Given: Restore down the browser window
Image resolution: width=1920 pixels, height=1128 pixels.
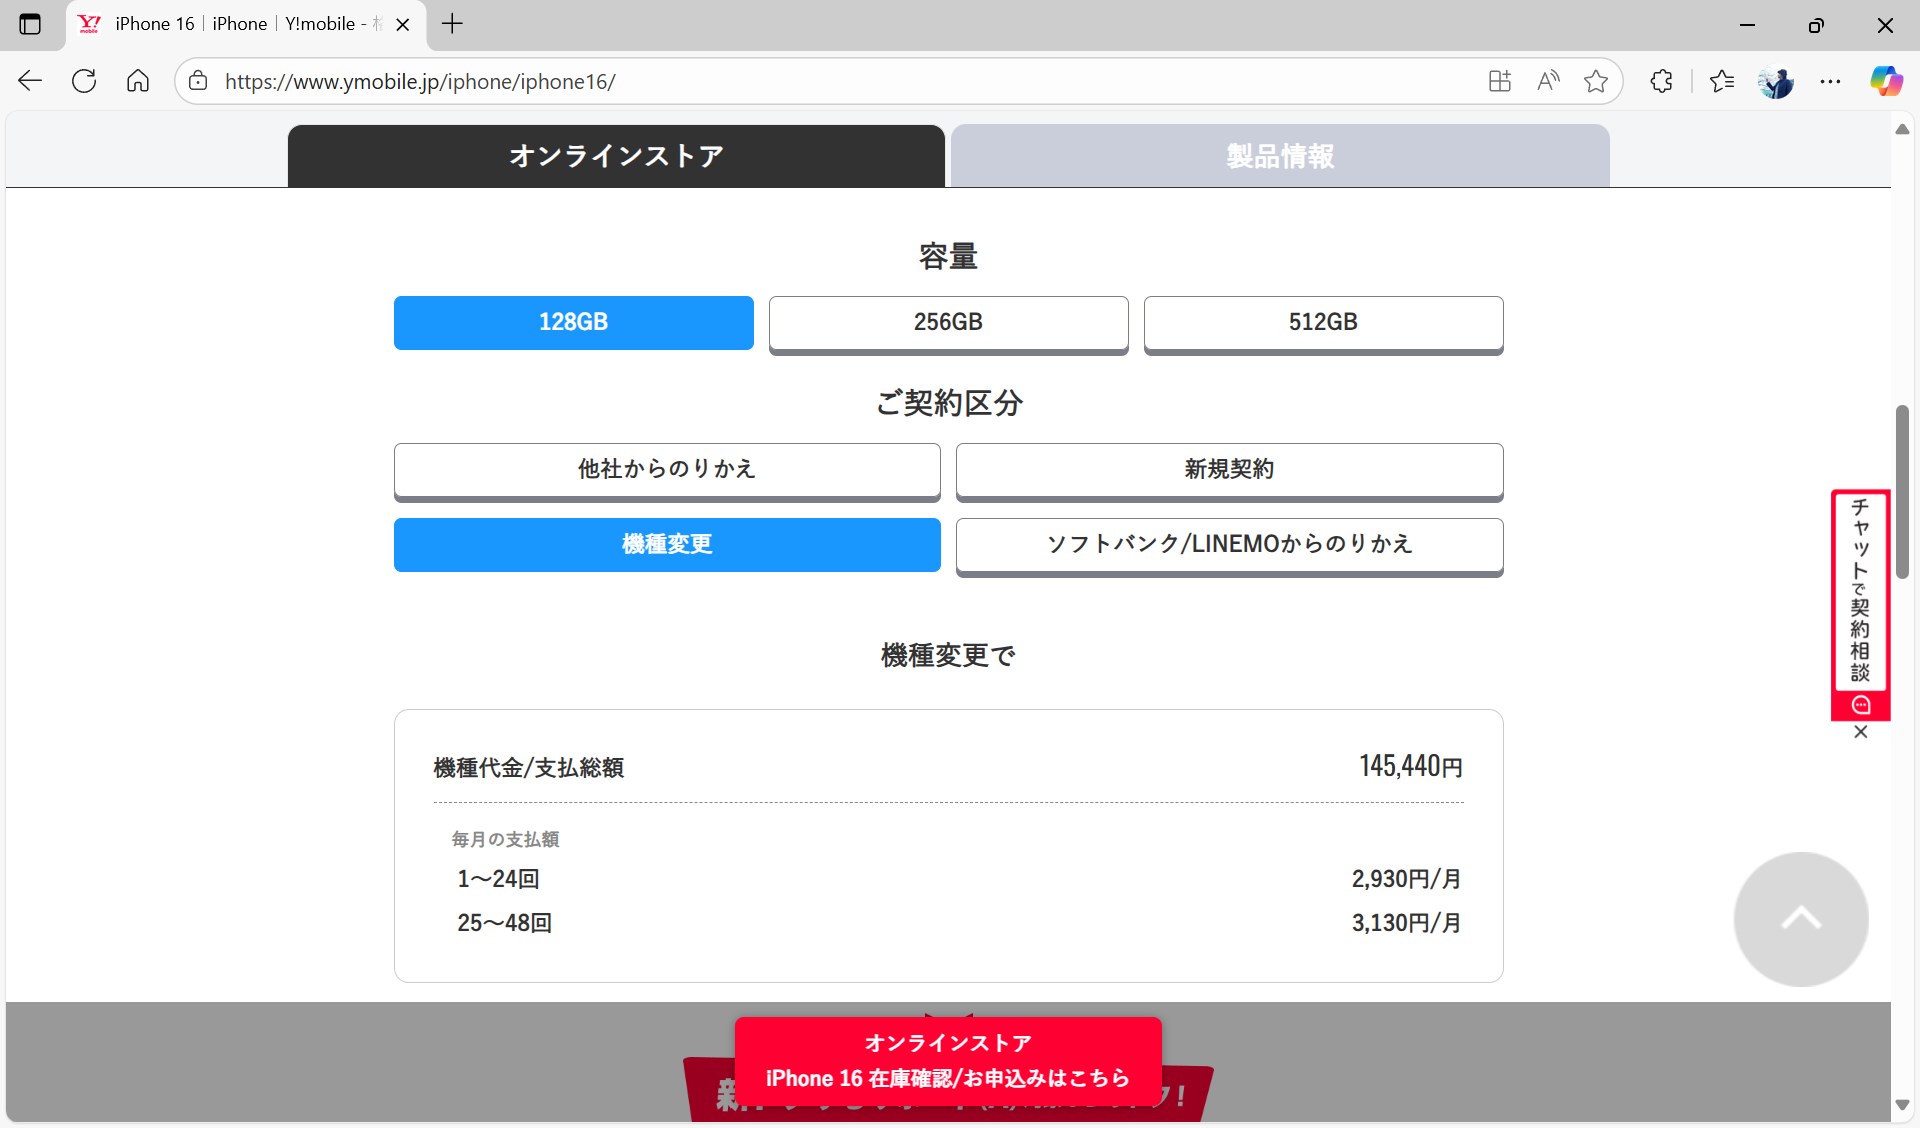Looking at the screenshot, I should coord(1816,25).
